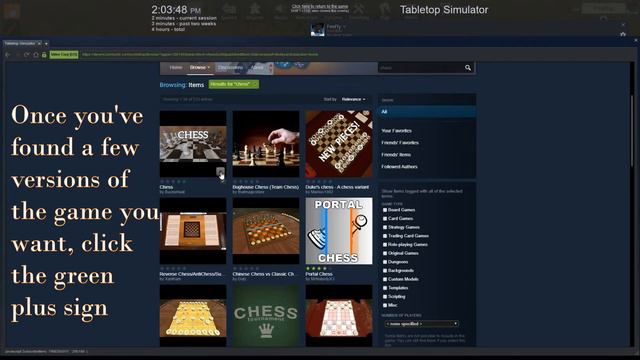Click the search magnifier icon in Workshop
Screen dimensions: 640x360
coord(468,68)
